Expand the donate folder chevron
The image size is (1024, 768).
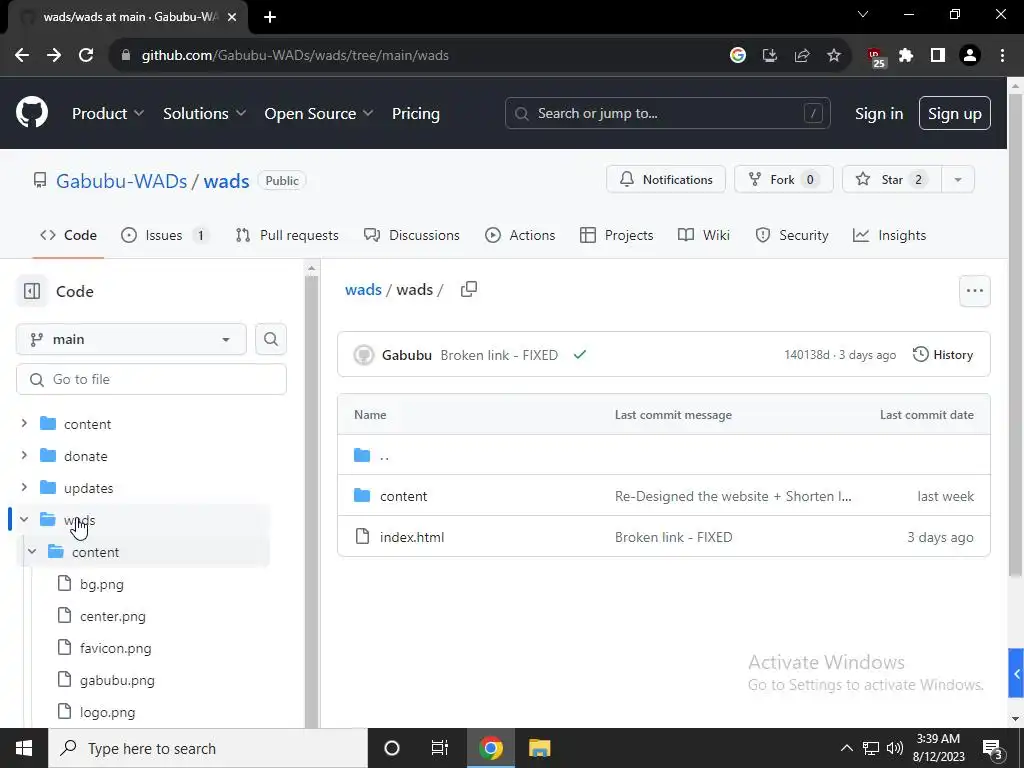coord(24,455)
